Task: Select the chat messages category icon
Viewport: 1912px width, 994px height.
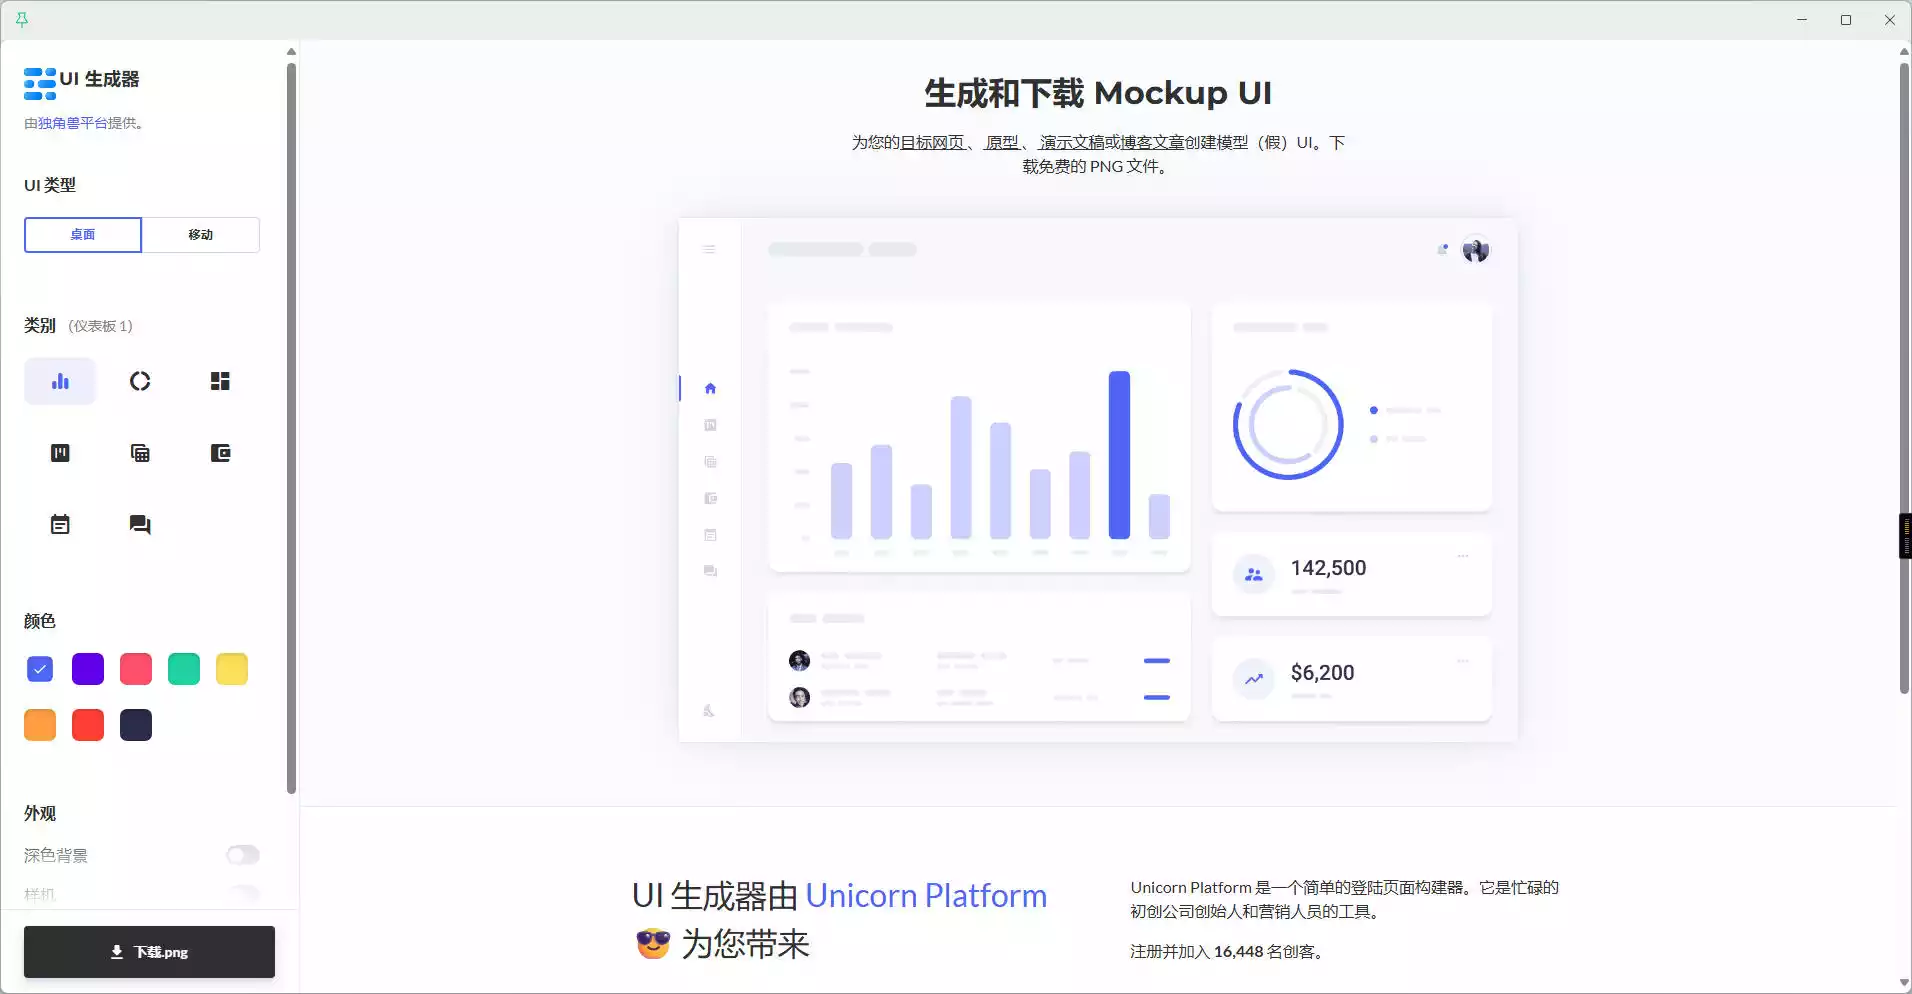Action: pyautogui.click(x=140, y=525)
